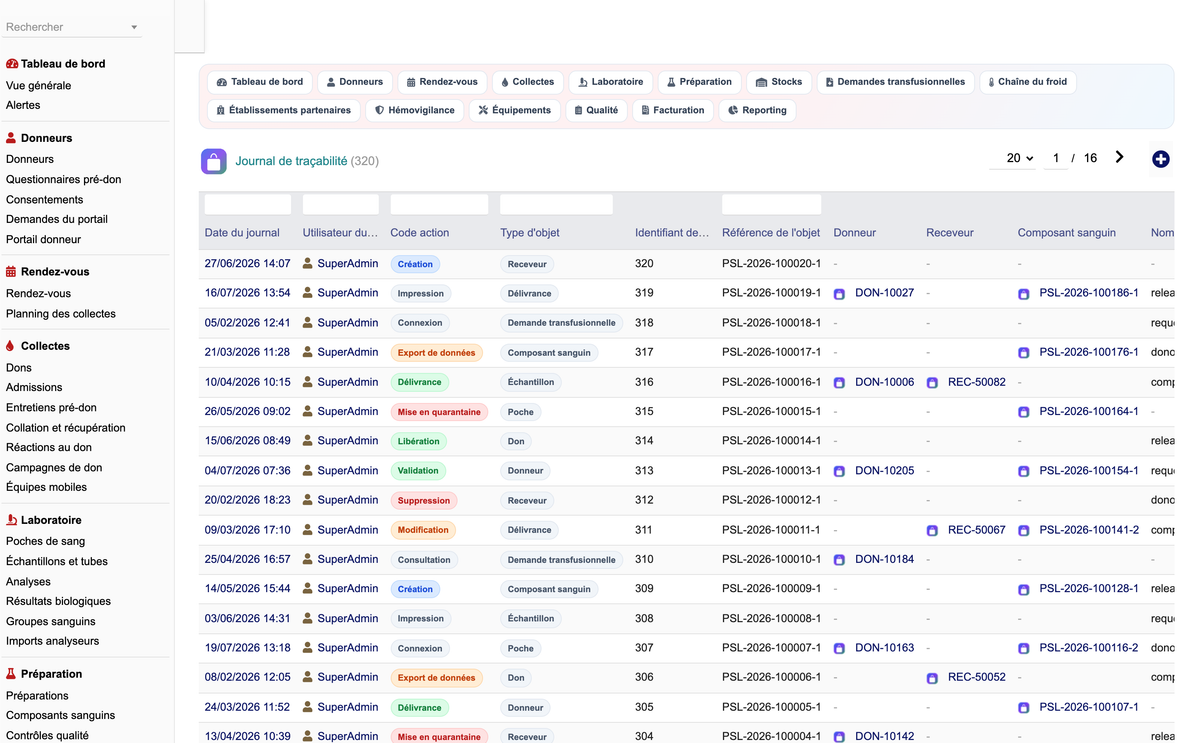Click the Tableau de bord gauge icon in sidebar
This screenshot has height=743, width=1200.
click(12, 64)
